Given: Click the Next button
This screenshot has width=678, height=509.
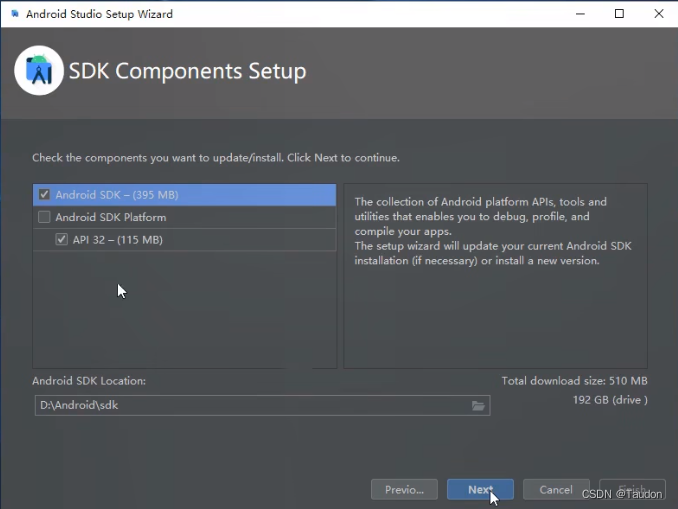Looking at the screenshot, I should 480,490.
